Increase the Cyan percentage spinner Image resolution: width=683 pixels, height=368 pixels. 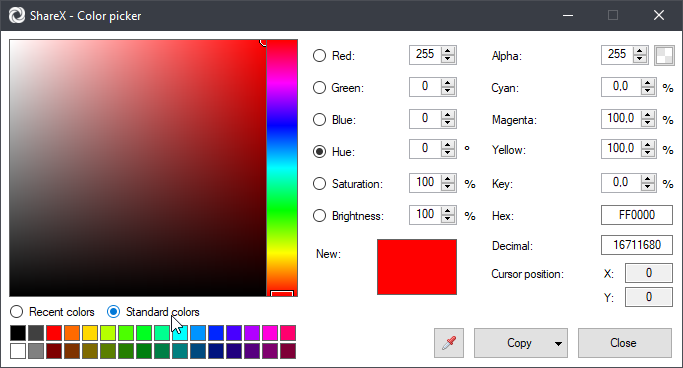[648, 83]
